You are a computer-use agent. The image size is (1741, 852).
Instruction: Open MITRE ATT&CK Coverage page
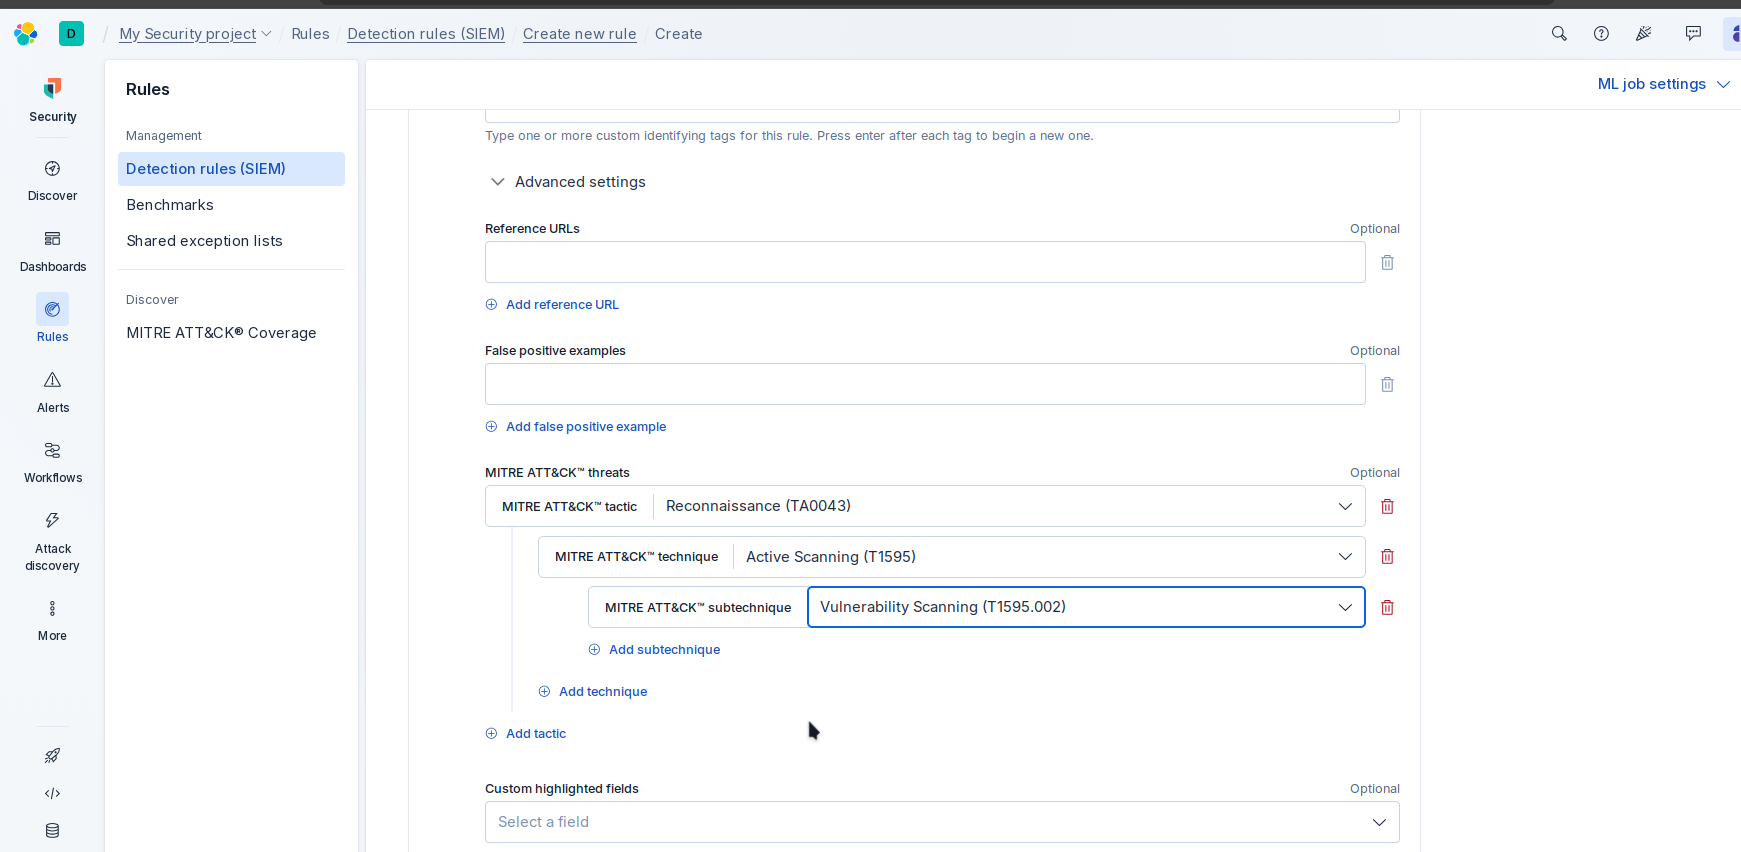[x=221, y=333]
